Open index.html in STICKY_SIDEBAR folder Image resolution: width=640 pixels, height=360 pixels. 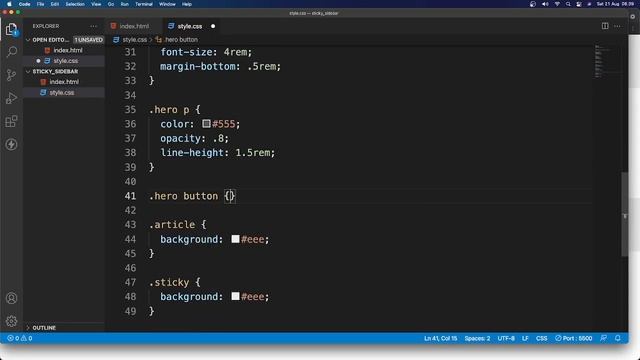[x=64, y=82]
